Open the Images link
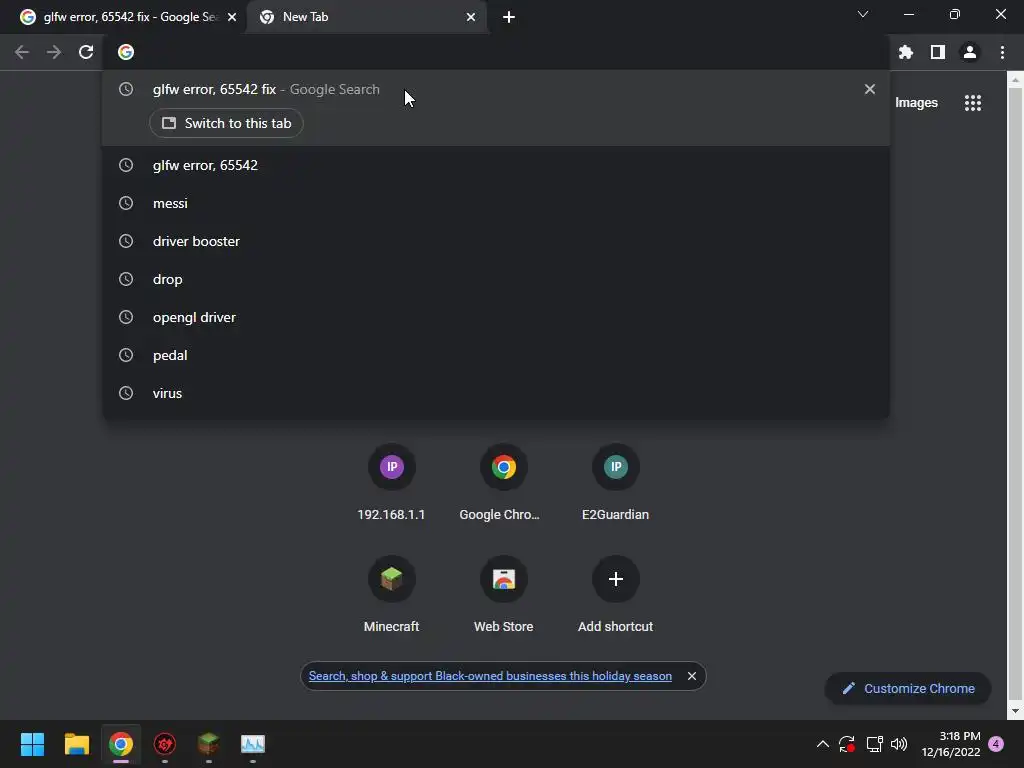 916,103
